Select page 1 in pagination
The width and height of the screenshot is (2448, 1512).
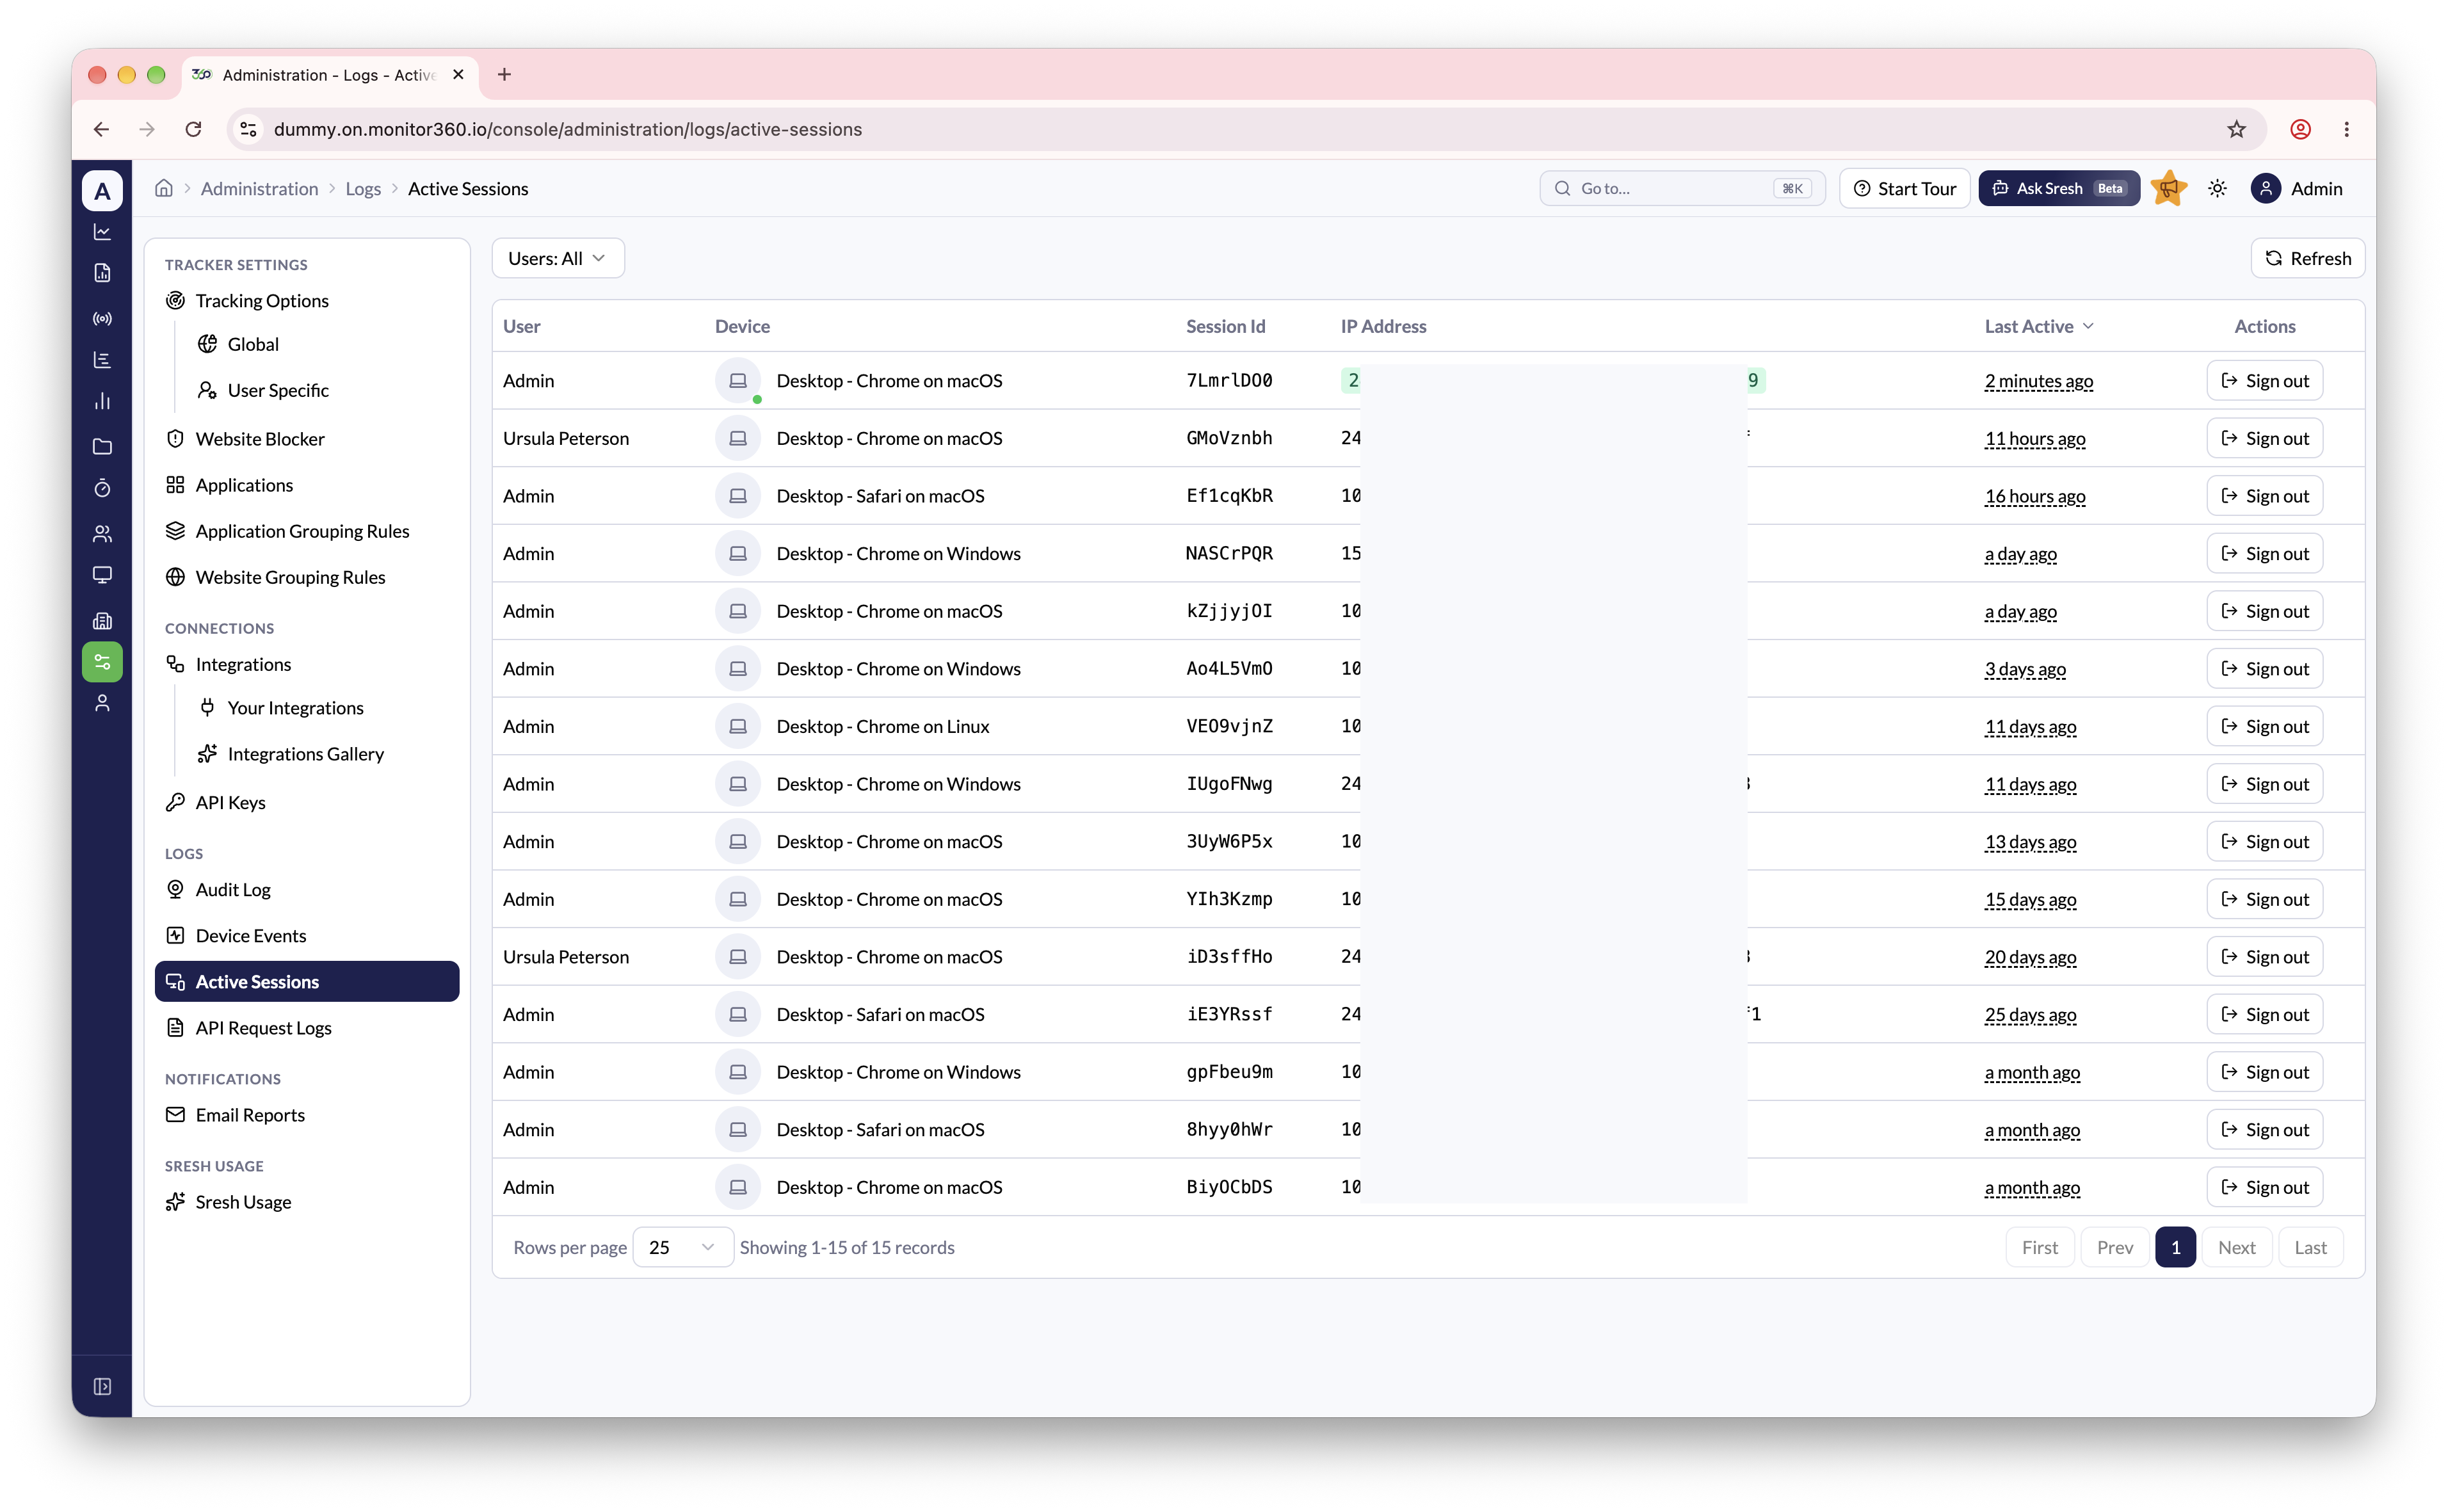[2175, 1247]
